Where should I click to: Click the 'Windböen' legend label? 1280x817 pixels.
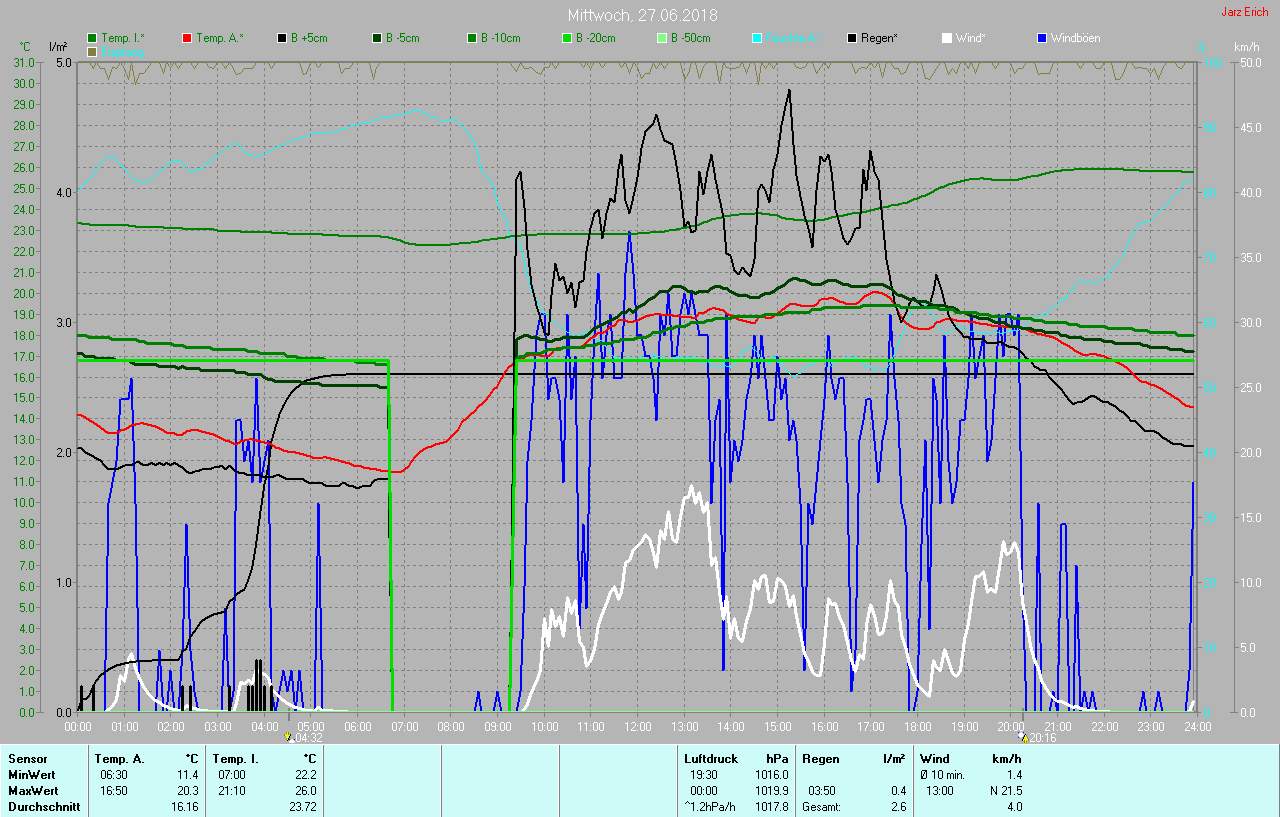1076,38
